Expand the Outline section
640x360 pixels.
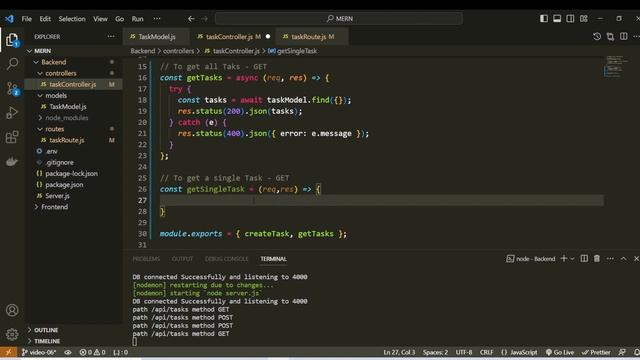46,330
